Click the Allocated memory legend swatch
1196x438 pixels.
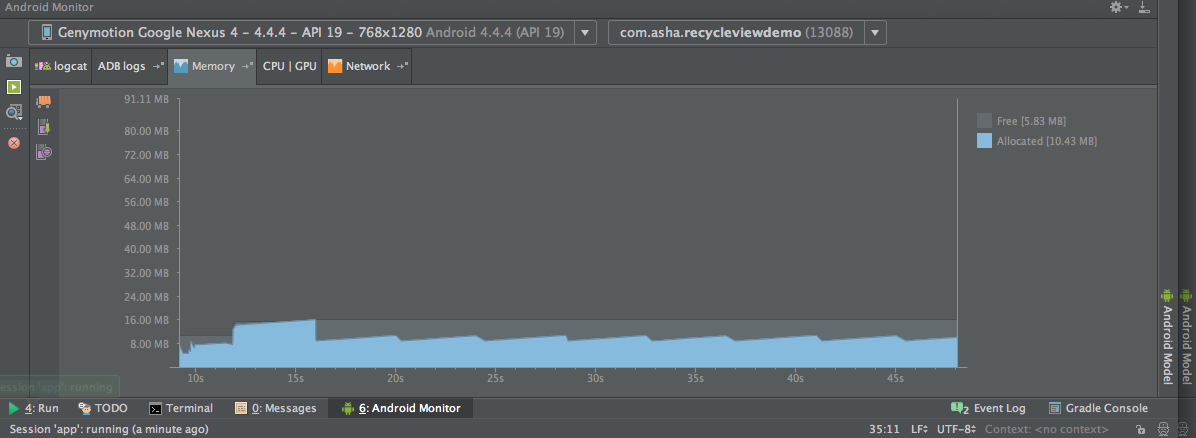[984, 140]
